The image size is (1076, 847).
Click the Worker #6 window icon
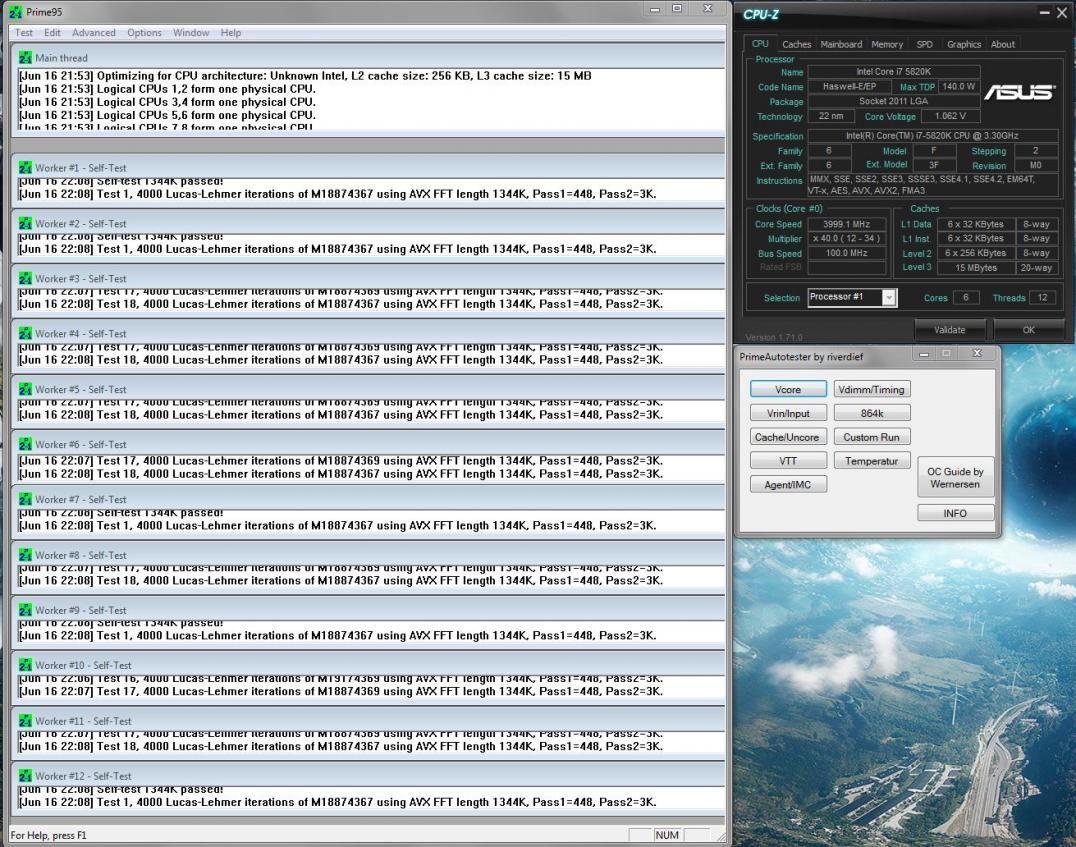pos(25,443)
